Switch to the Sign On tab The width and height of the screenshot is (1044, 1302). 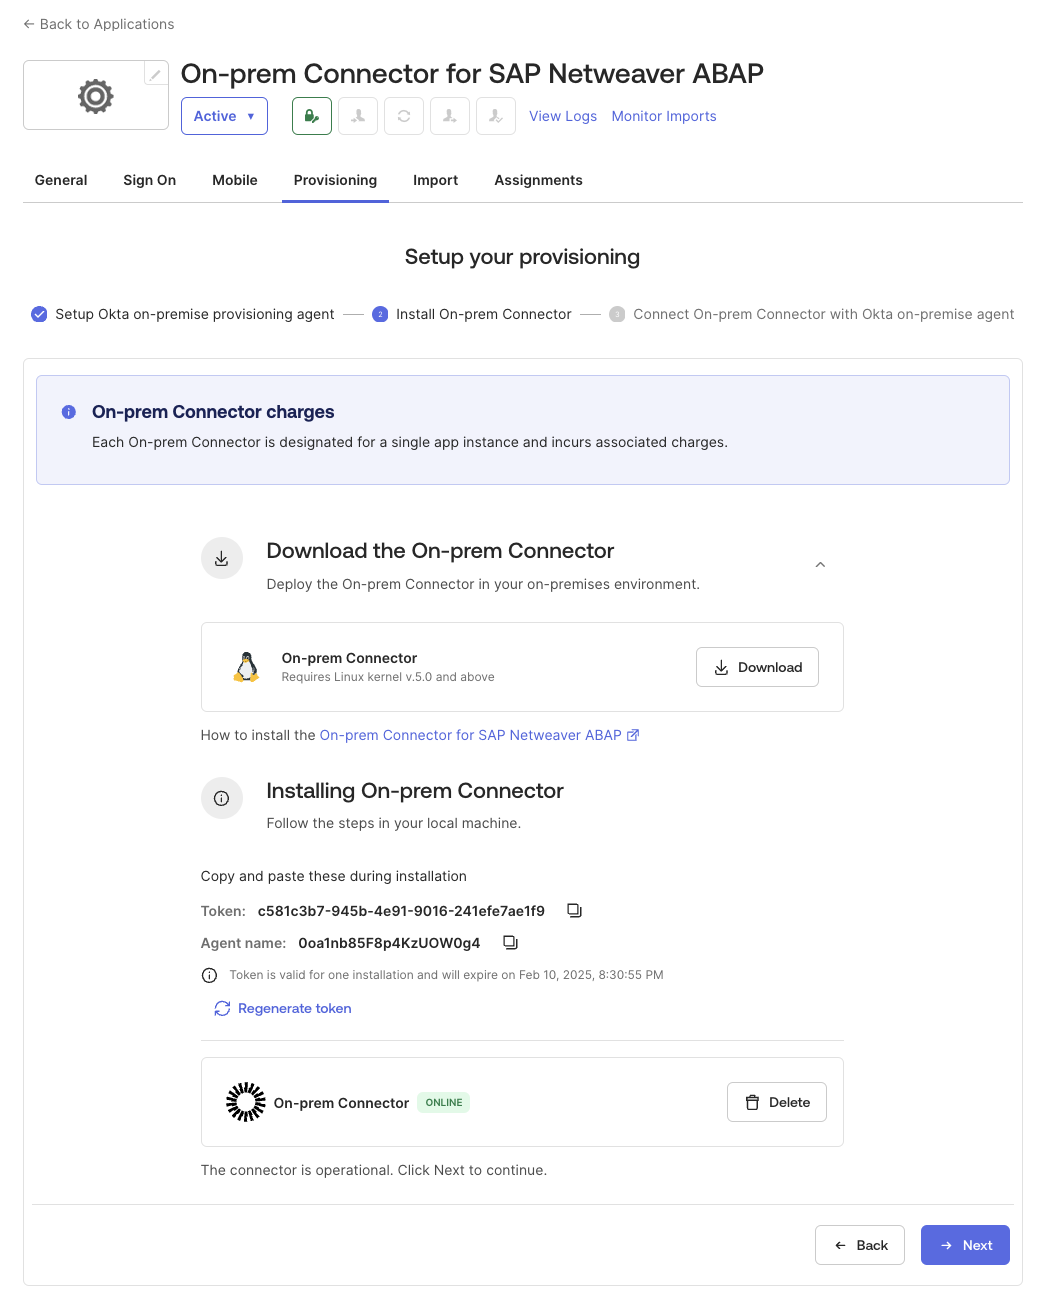click(x=150, y=180)
